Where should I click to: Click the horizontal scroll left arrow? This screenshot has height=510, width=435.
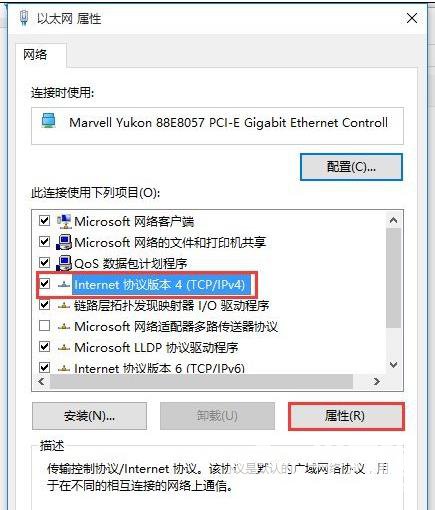[x=42, y=381]
